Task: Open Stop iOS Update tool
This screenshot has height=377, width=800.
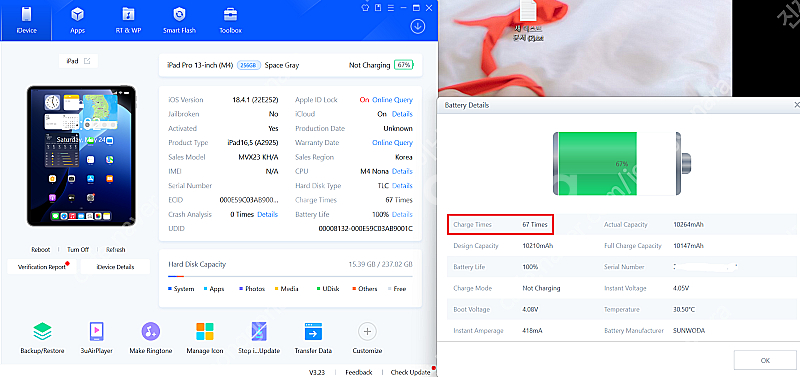Action: tap(259, 338)
